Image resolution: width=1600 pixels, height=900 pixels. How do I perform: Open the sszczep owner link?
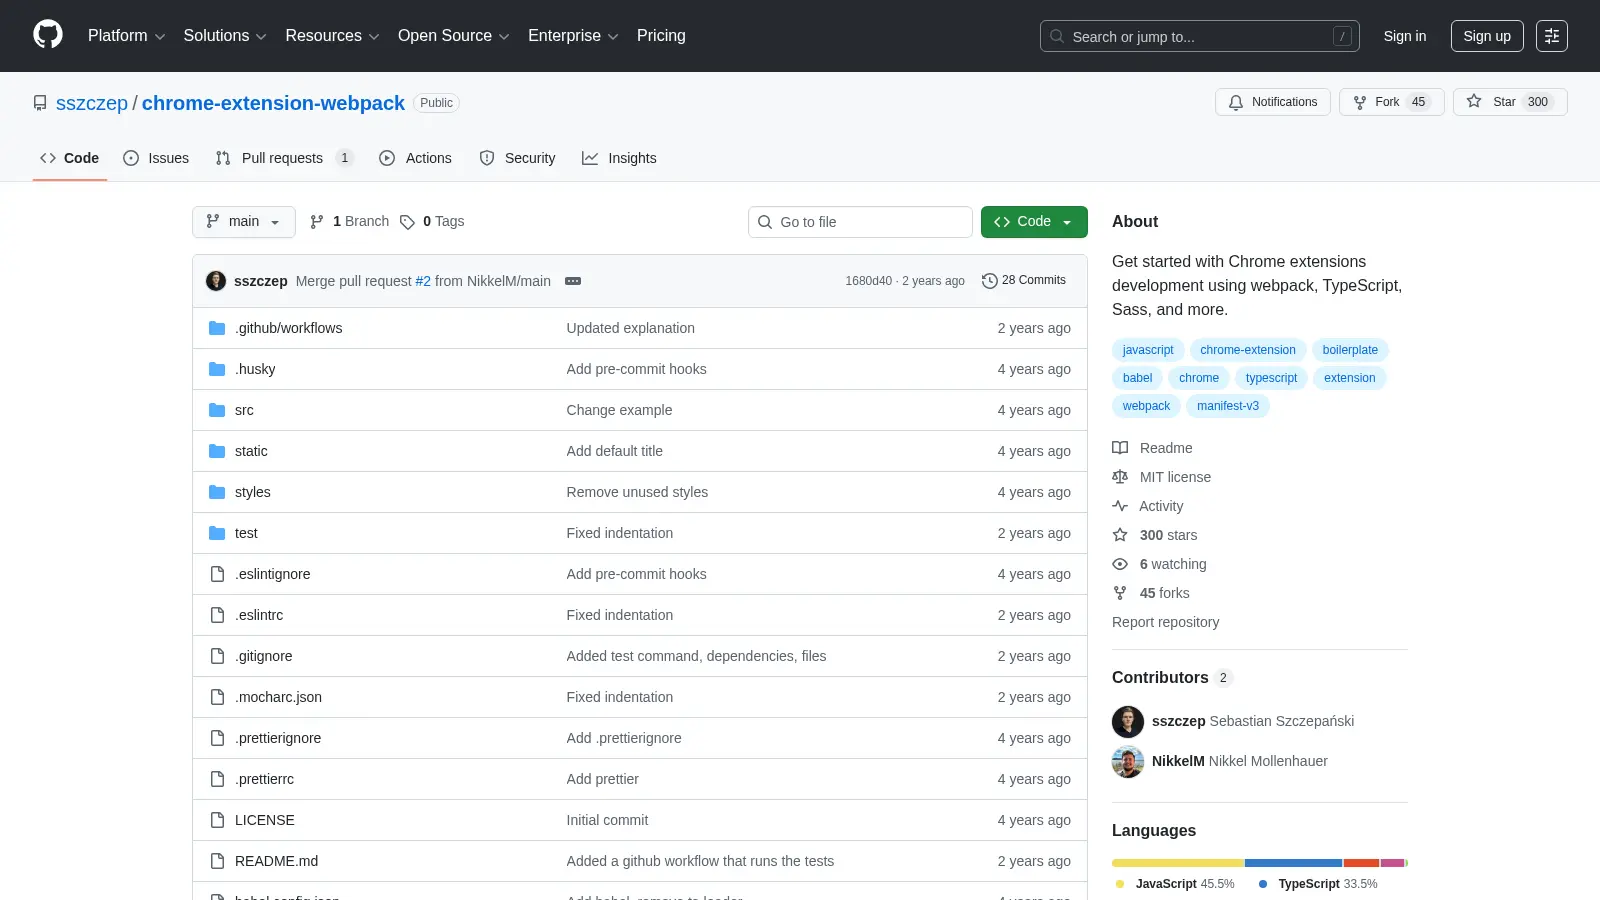pos(92,103)
